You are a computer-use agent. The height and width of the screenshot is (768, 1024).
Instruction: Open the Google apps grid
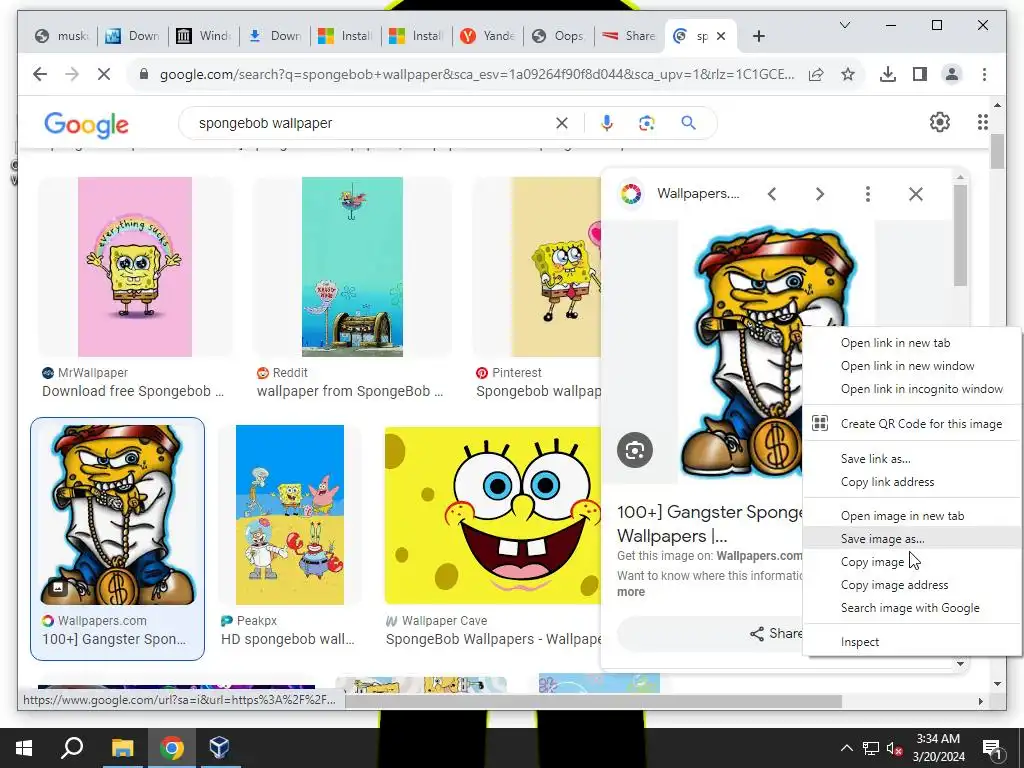point(982,122)
